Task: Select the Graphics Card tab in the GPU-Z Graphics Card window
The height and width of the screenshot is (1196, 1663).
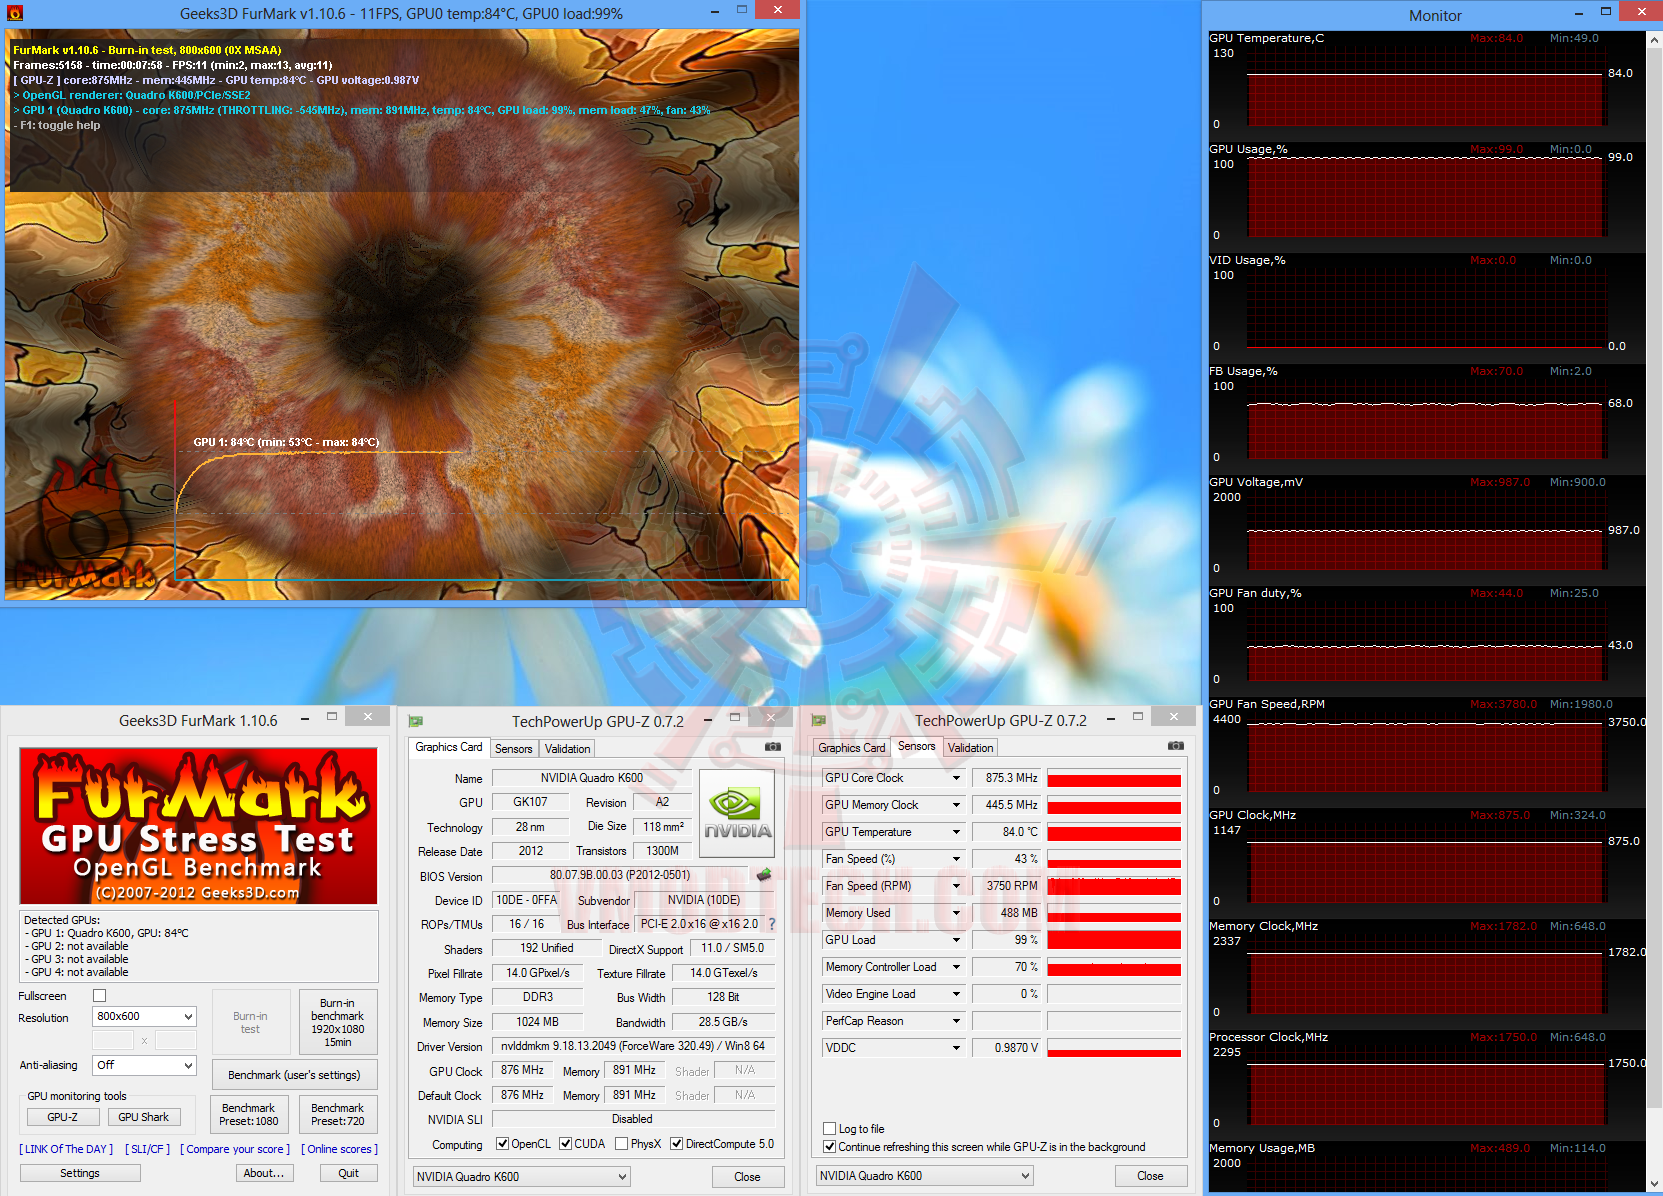Action: pyautogui.click(x=449, y=747)
